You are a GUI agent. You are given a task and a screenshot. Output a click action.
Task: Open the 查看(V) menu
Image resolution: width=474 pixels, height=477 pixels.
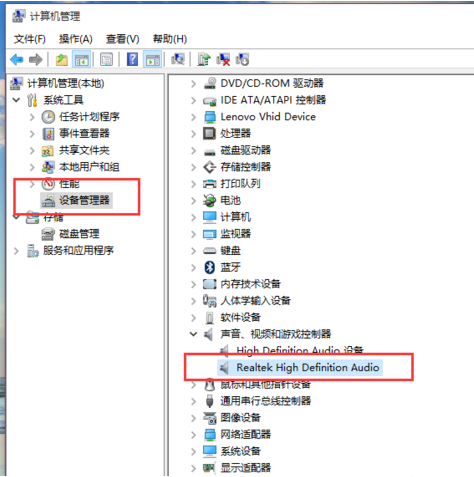point(122,39)
